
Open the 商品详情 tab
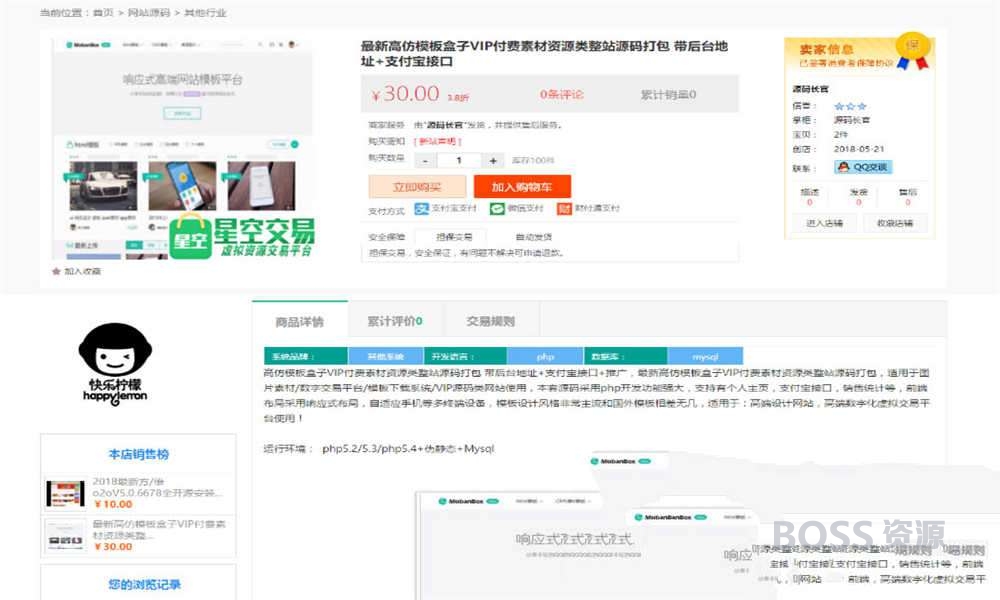coord(300,321)
